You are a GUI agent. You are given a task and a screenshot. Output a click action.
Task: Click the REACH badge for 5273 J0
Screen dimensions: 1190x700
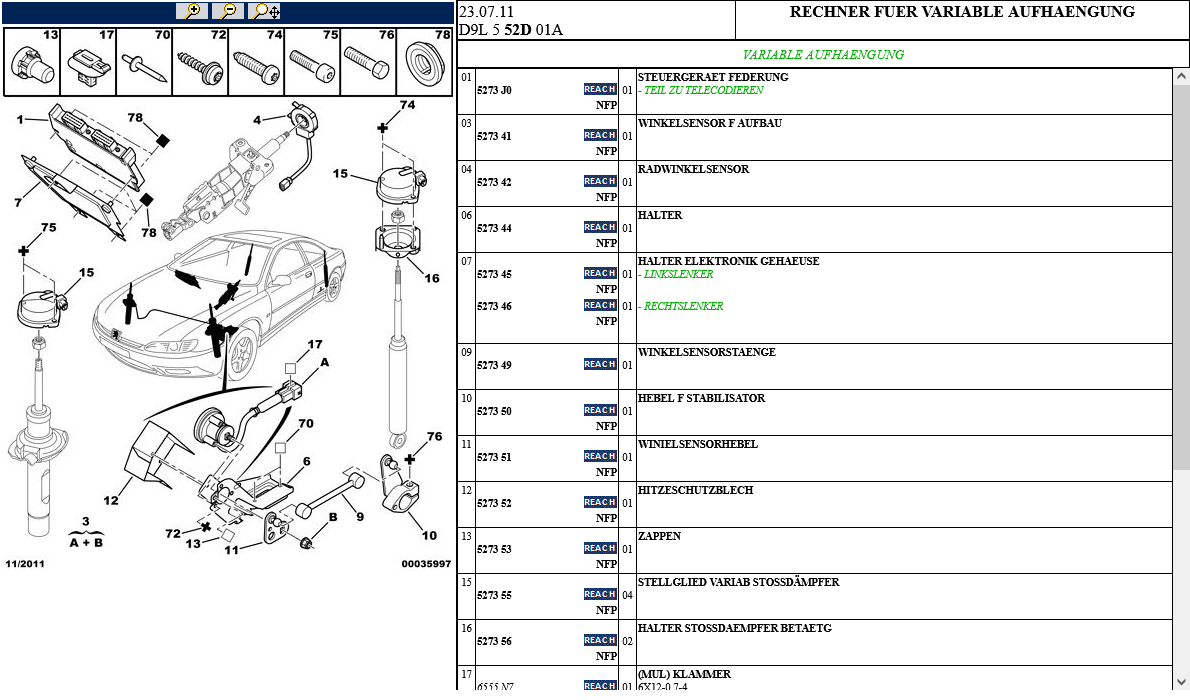click(600, 89)
